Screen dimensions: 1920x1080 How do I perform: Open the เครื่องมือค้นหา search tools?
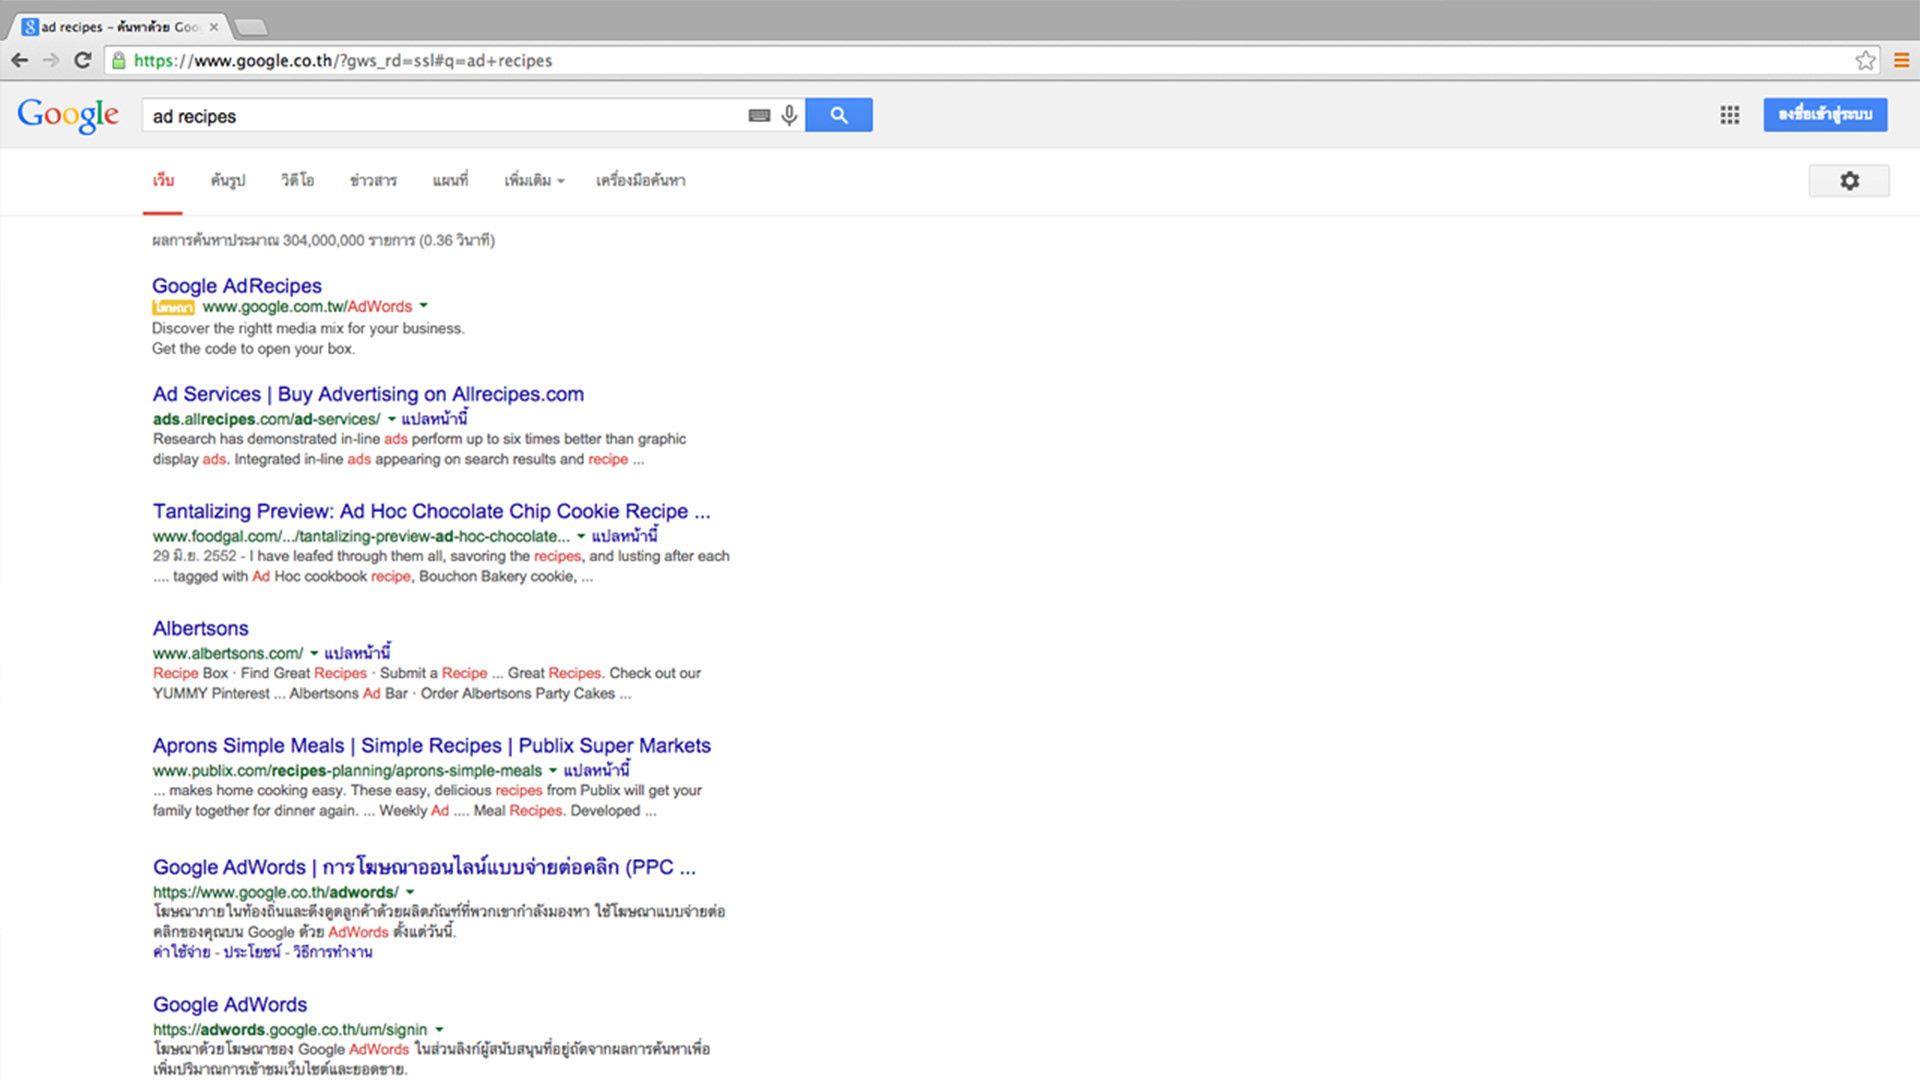point(640,181)
